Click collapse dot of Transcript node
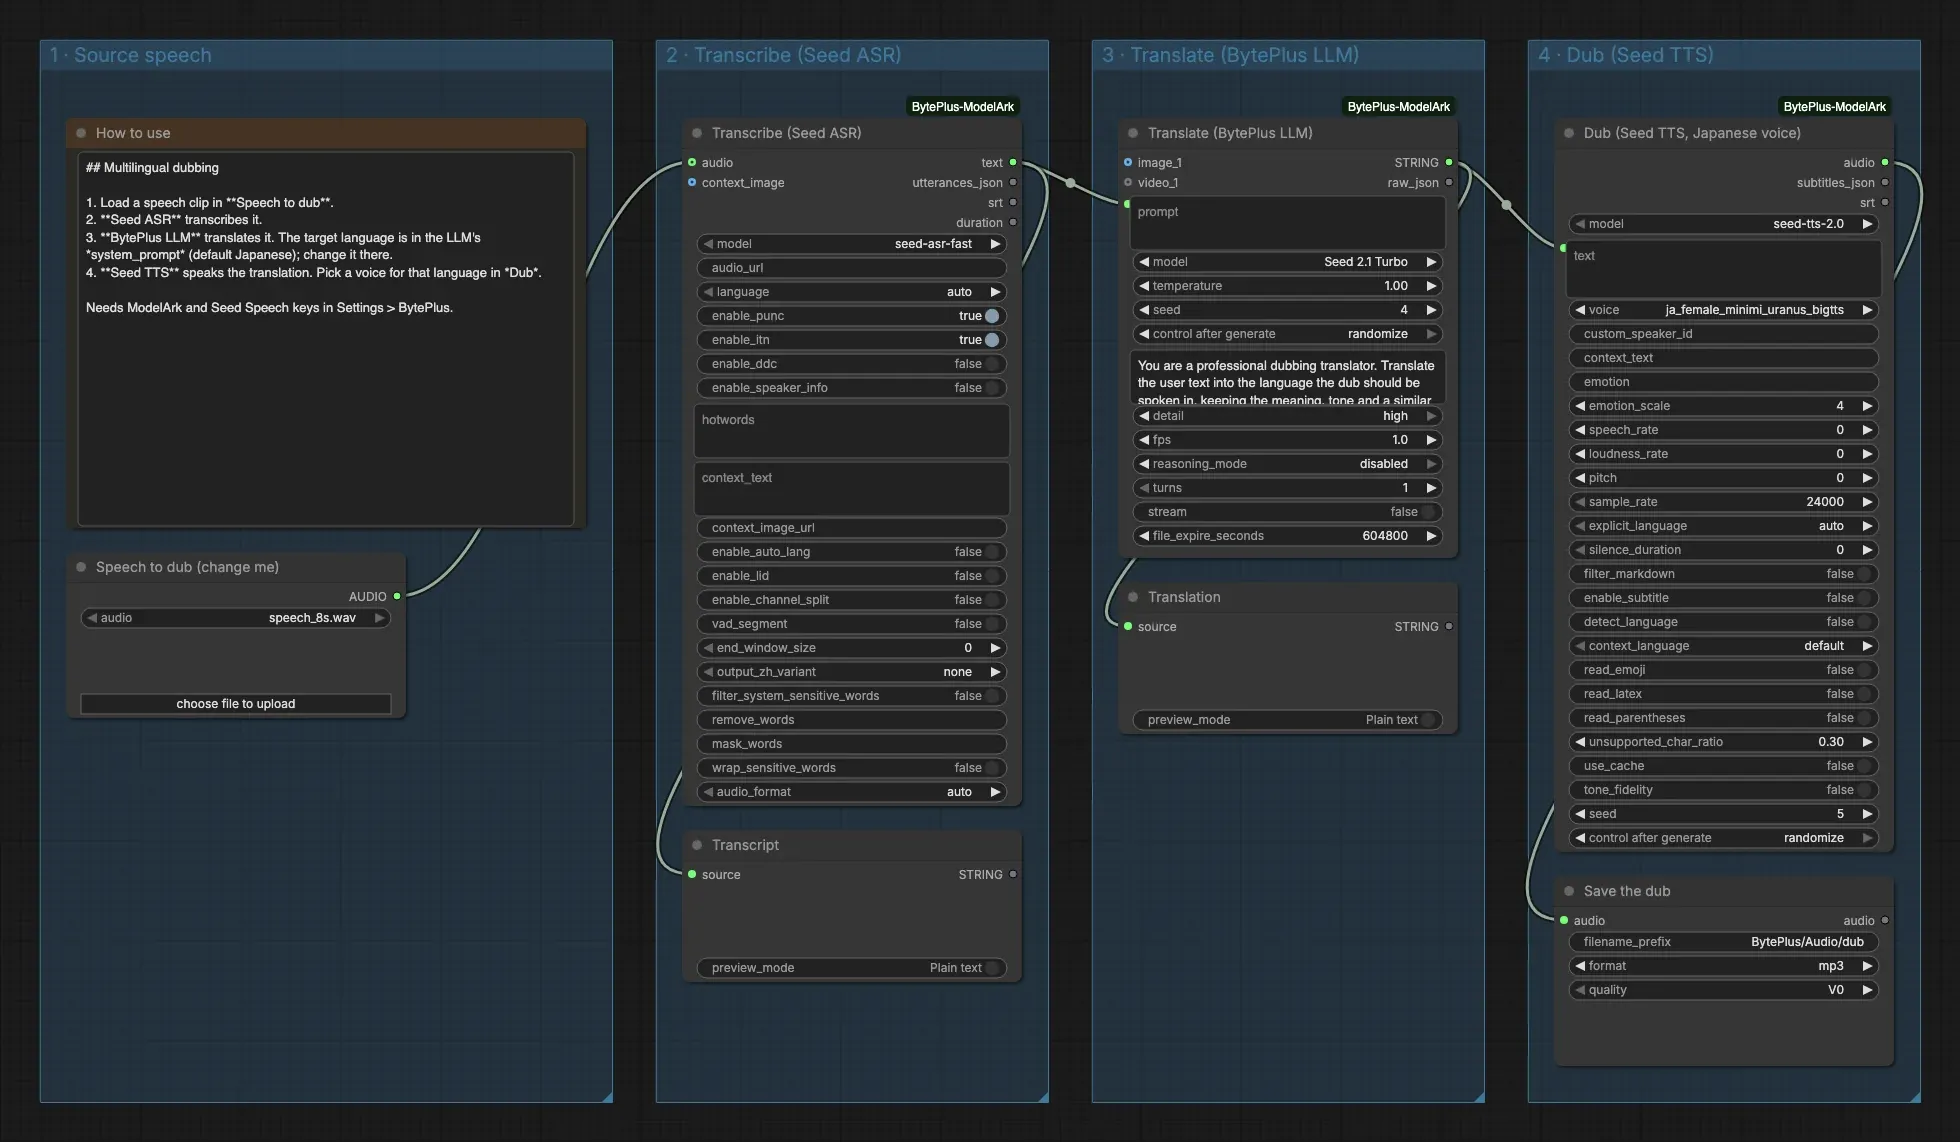1960x1142 pixels. pyautogui.click(x=697, y=845)
